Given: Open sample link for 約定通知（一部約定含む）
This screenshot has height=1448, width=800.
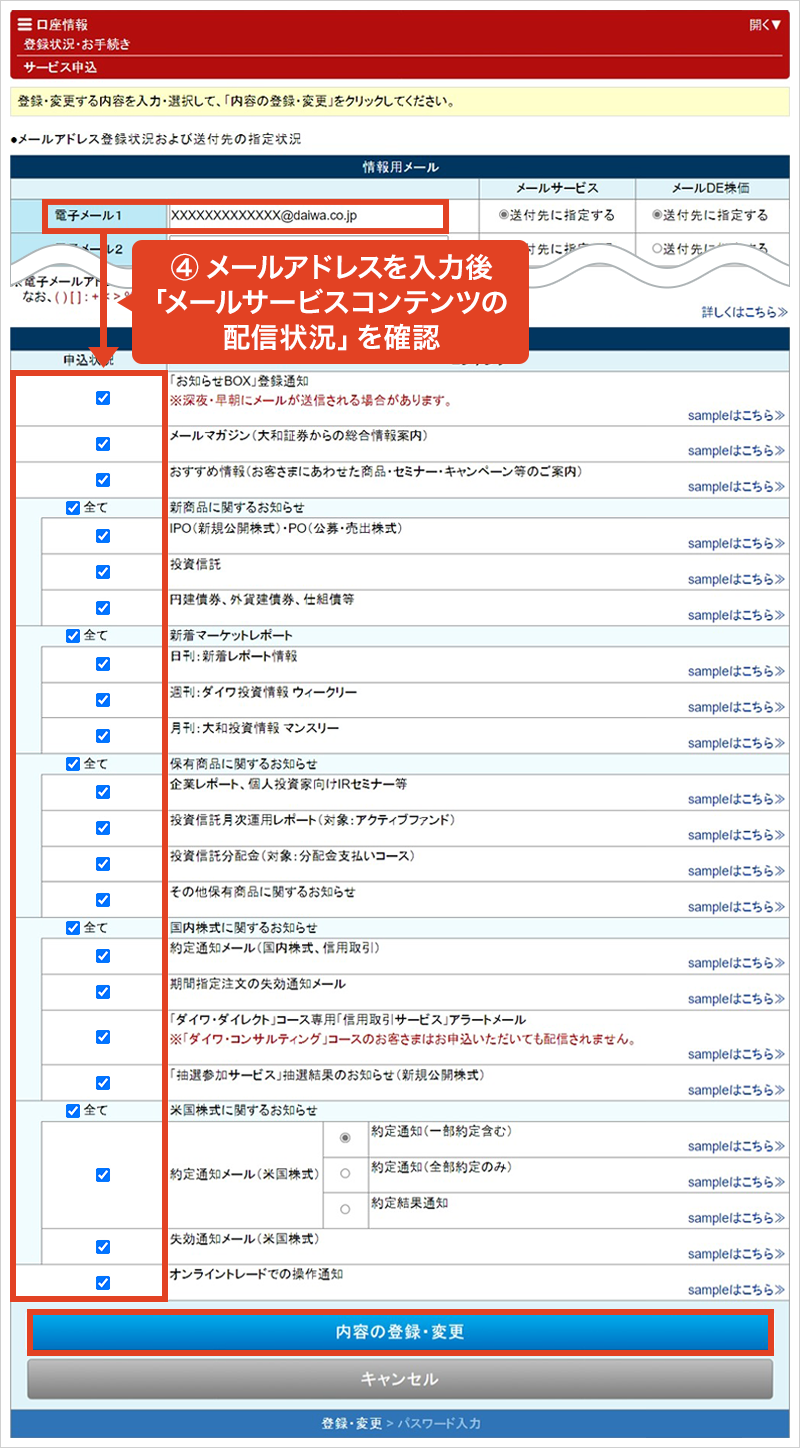Looking at the screenshot, I should point(736,1146).
